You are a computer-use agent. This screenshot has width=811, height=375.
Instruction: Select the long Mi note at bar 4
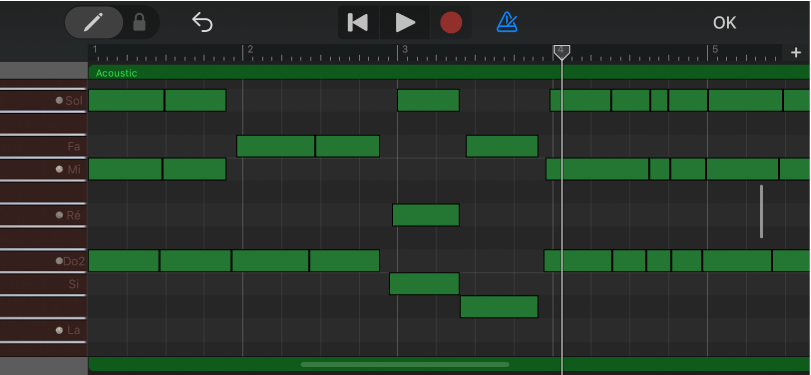click(x=597, y=169)
